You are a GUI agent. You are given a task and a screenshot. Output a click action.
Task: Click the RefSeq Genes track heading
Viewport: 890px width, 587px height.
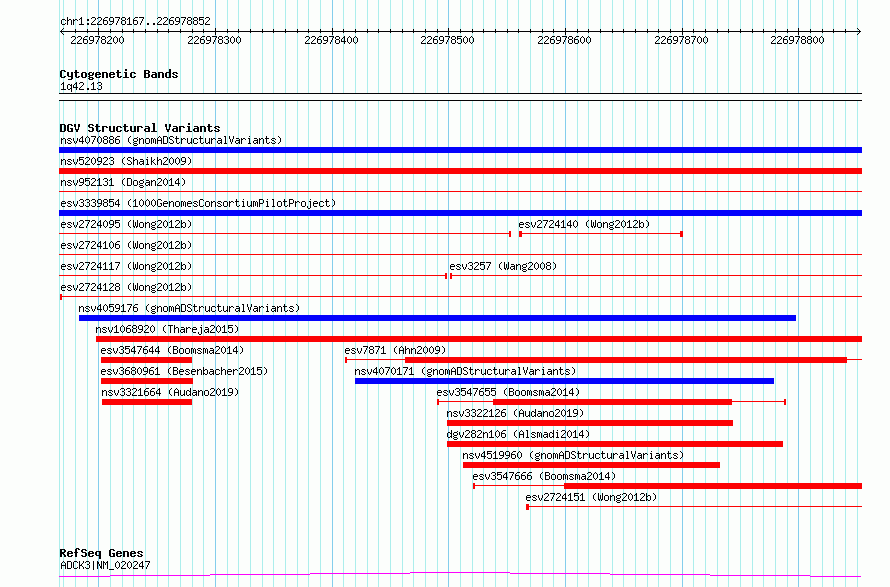point(101,553)
